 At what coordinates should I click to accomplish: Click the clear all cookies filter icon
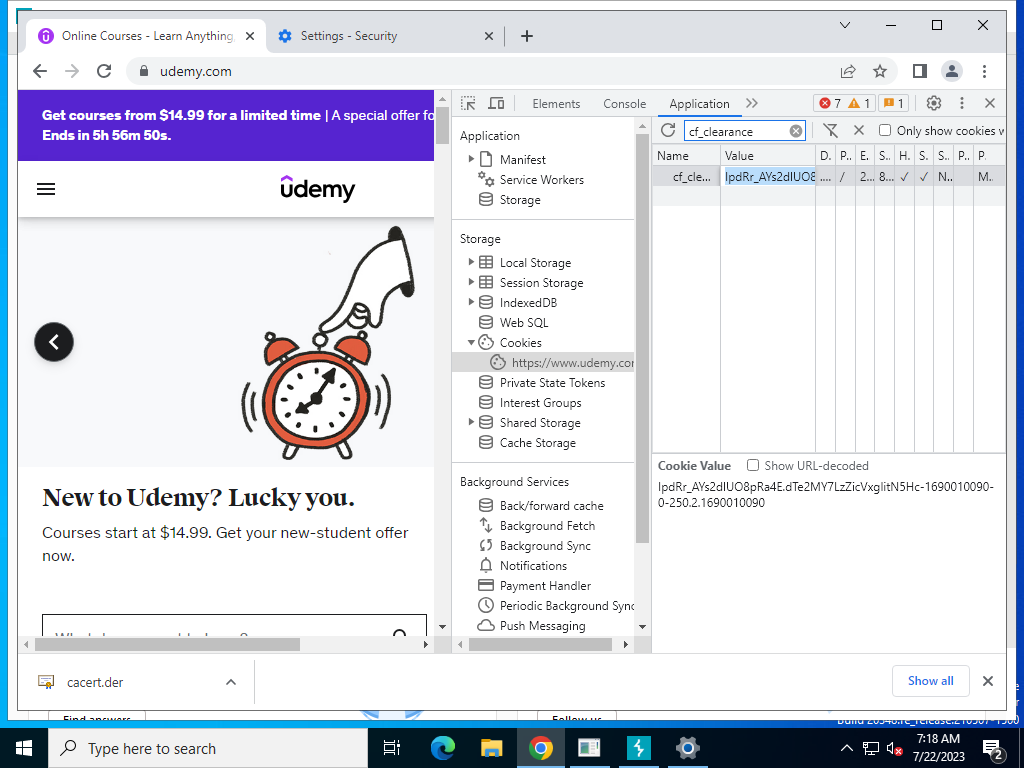pyautogui.click(x=830, y=131)
